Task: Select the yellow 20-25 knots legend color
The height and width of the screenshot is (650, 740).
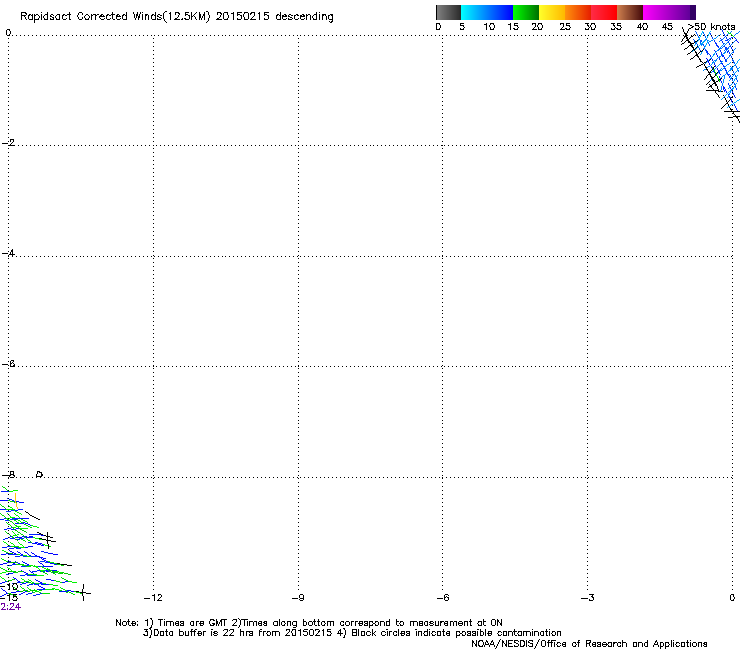Action: 552,12
